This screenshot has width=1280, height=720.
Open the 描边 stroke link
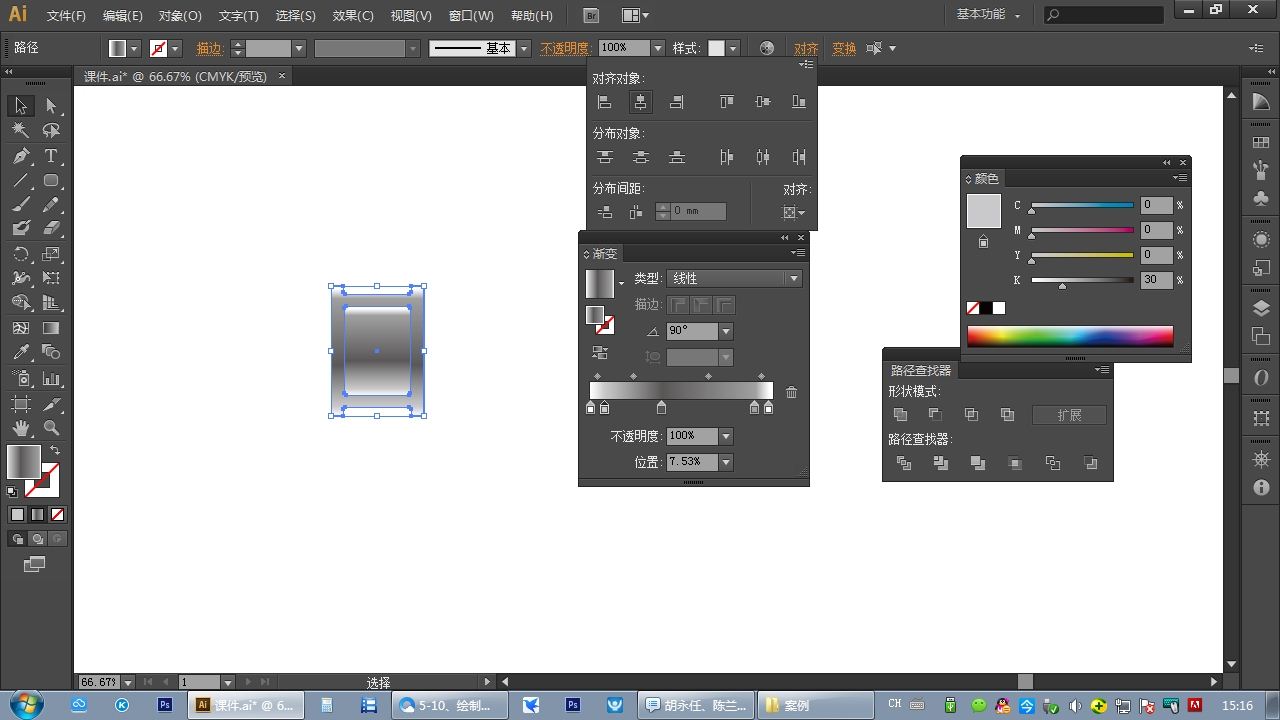pos(209,48)
